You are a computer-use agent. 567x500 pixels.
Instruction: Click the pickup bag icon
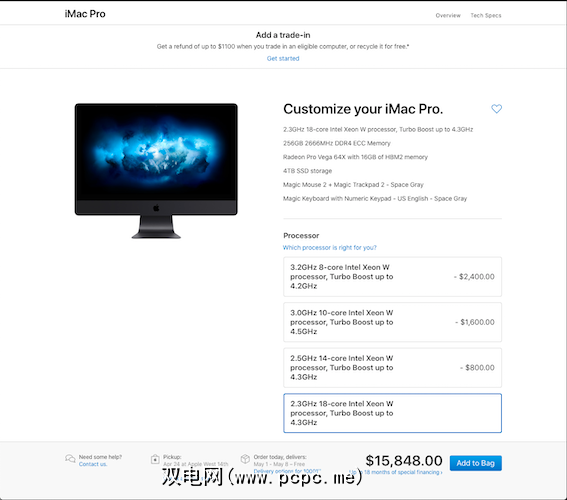tap(155, 459)
